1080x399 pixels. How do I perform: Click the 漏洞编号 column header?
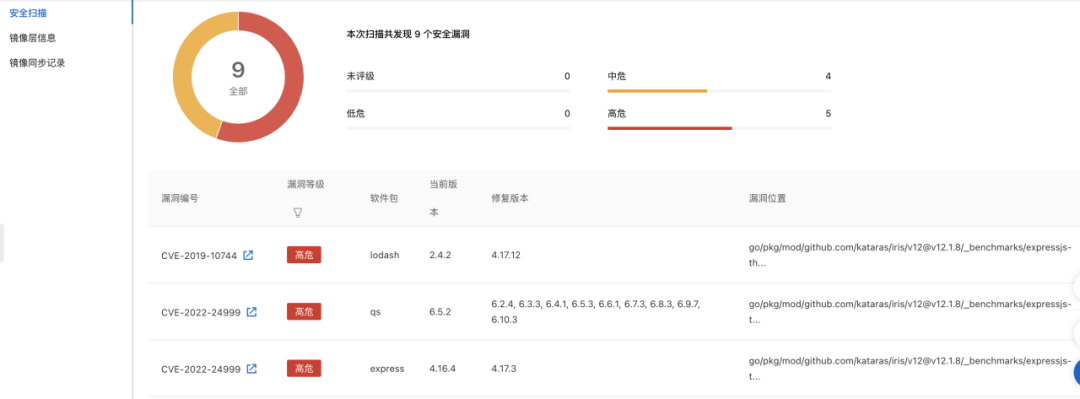[180, 198]
